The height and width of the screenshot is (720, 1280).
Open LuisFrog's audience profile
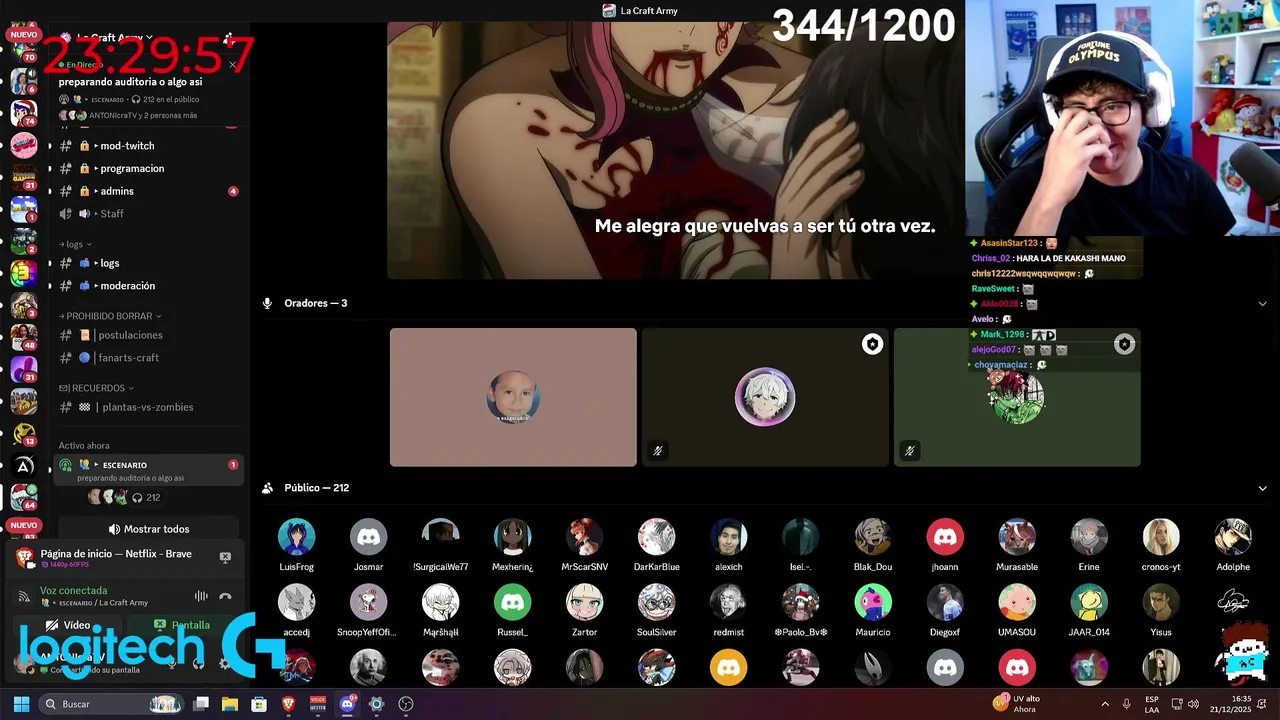click(x=296, y=537)
